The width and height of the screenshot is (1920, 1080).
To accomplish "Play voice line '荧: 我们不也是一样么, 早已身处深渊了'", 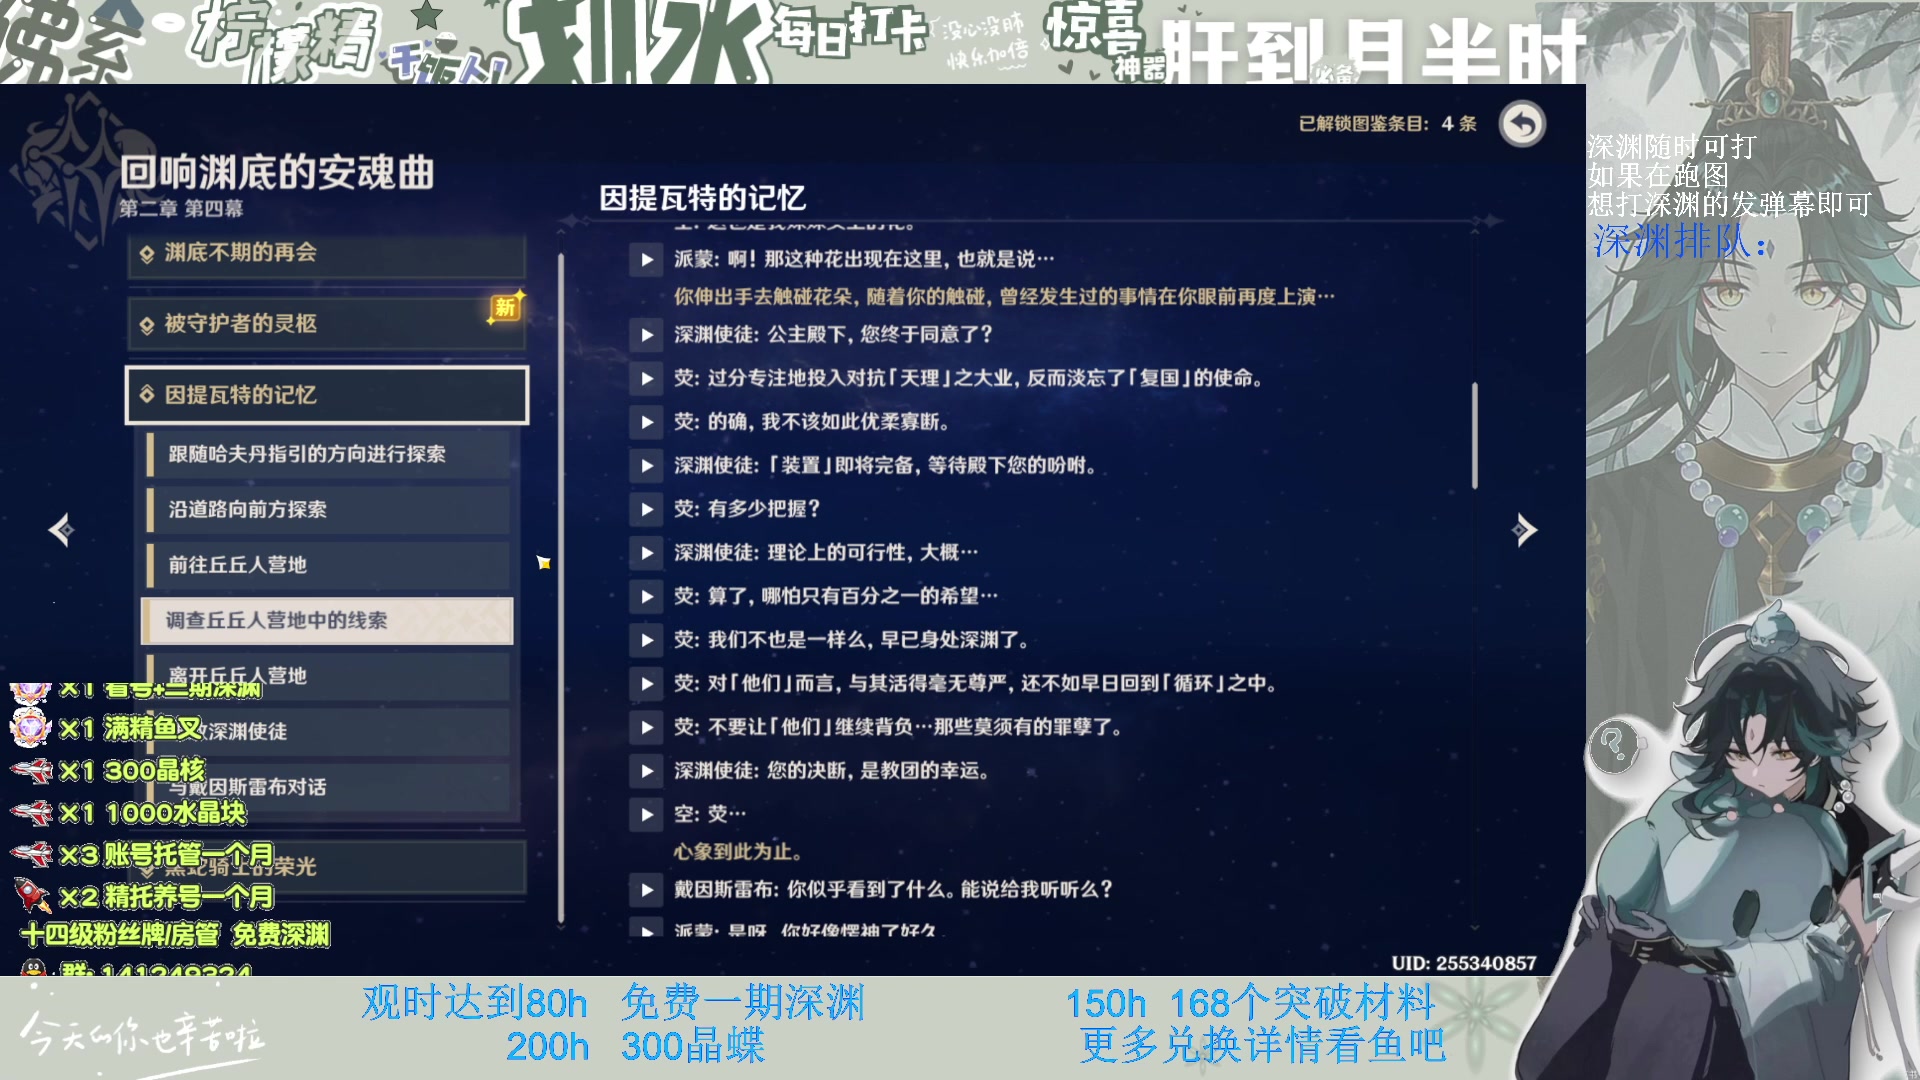I will coord(647,641).
